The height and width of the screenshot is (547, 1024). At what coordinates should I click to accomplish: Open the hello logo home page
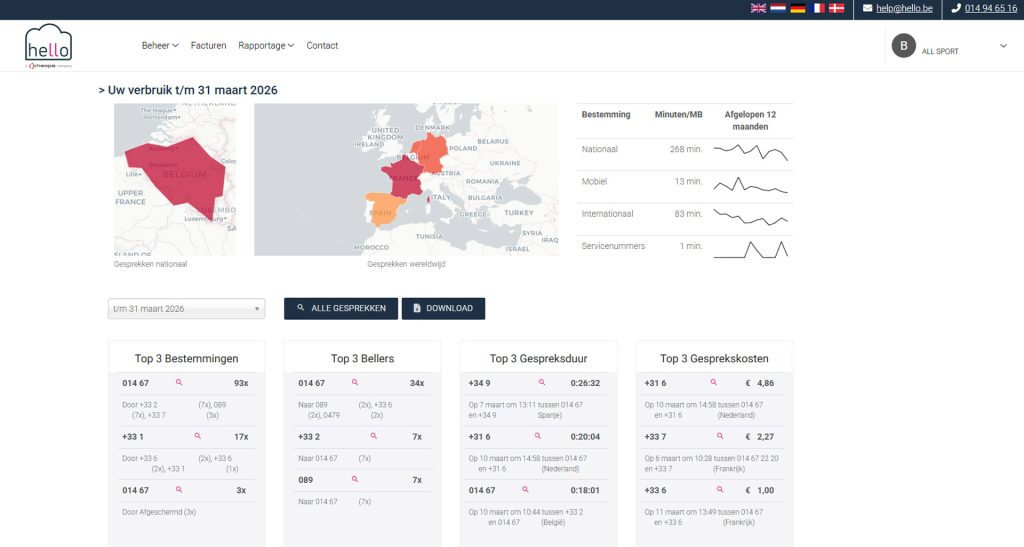[48, 46]
